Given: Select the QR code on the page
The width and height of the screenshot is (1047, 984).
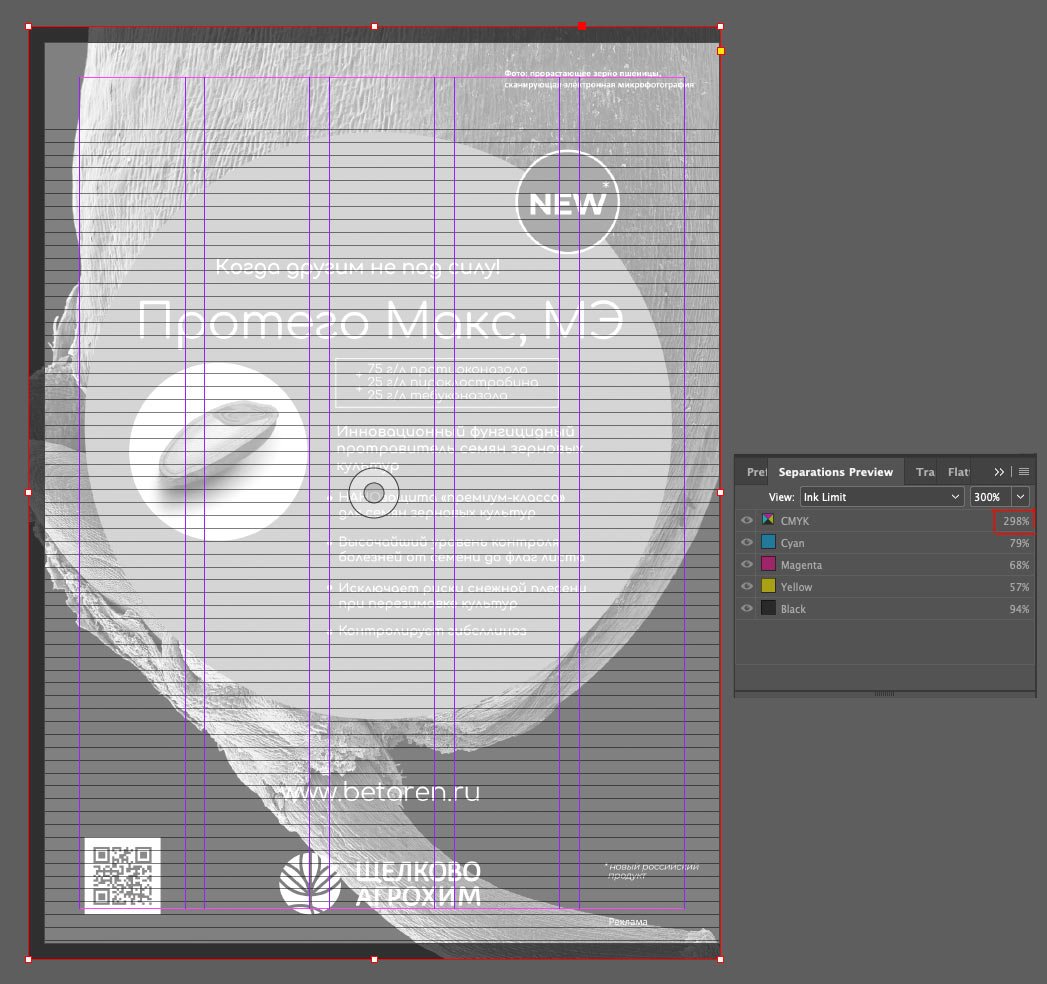Looking at the screenshot, I should tap(122, 875).
